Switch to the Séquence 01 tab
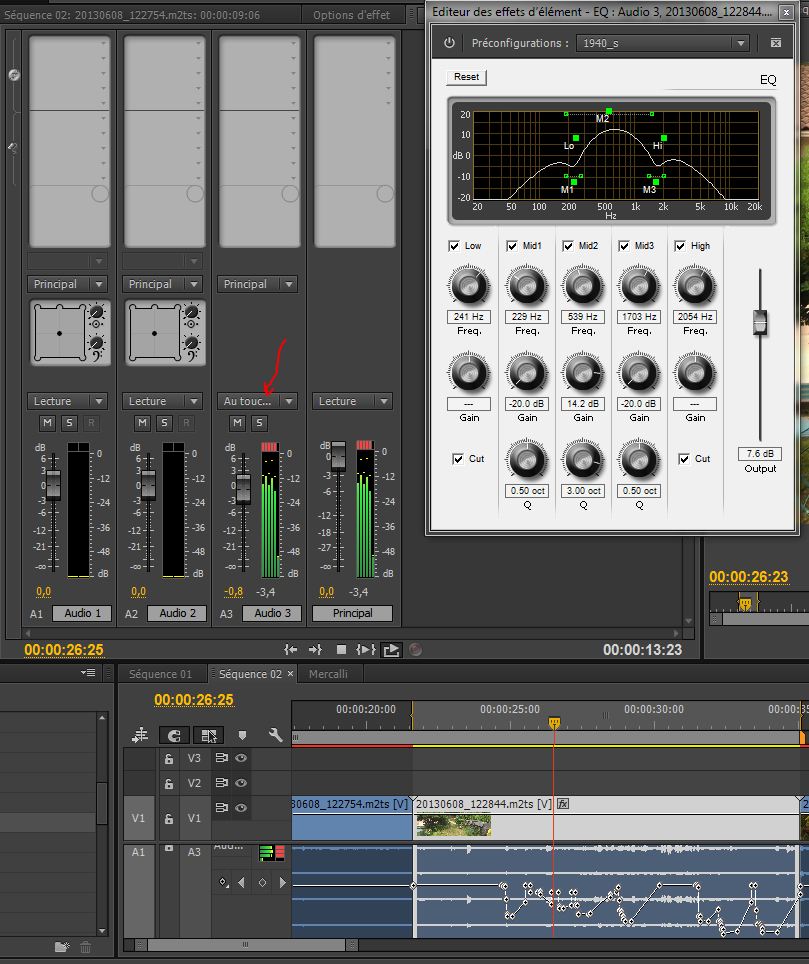The width and height of the screenshot is (809, 964). pos(160,674)
